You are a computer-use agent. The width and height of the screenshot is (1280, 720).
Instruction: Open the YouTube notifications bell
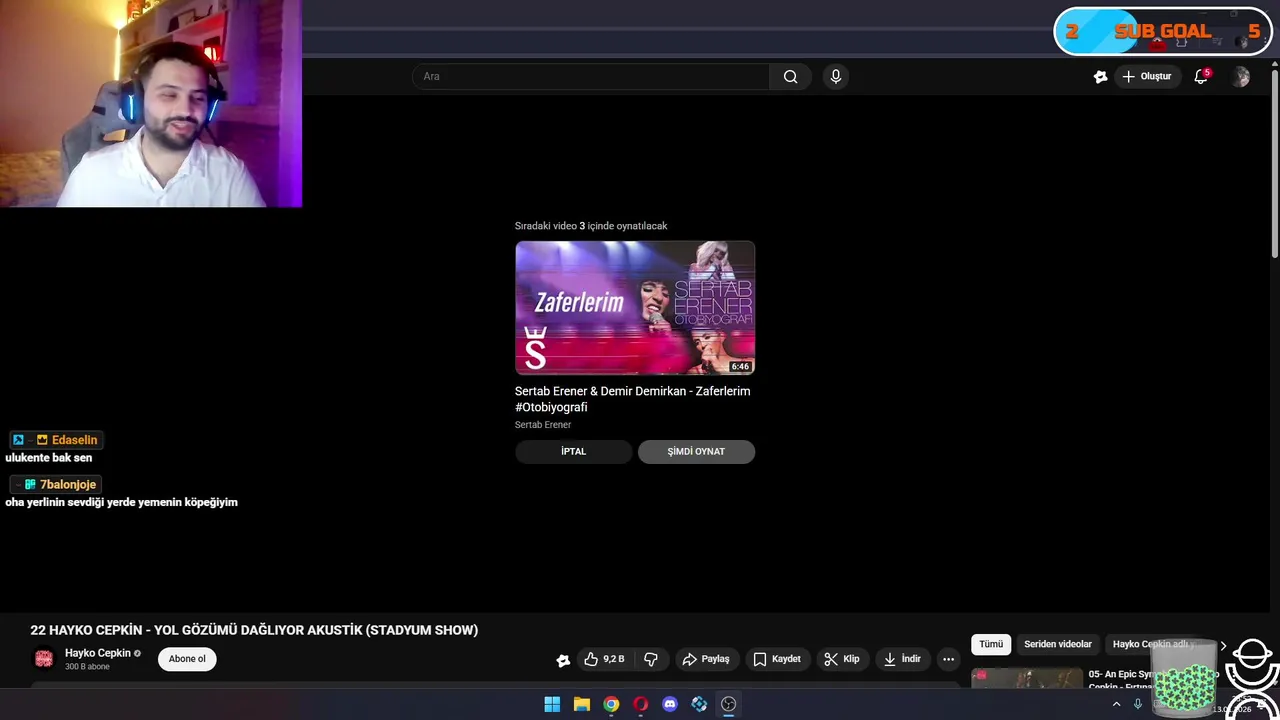tap(1202, 76)
